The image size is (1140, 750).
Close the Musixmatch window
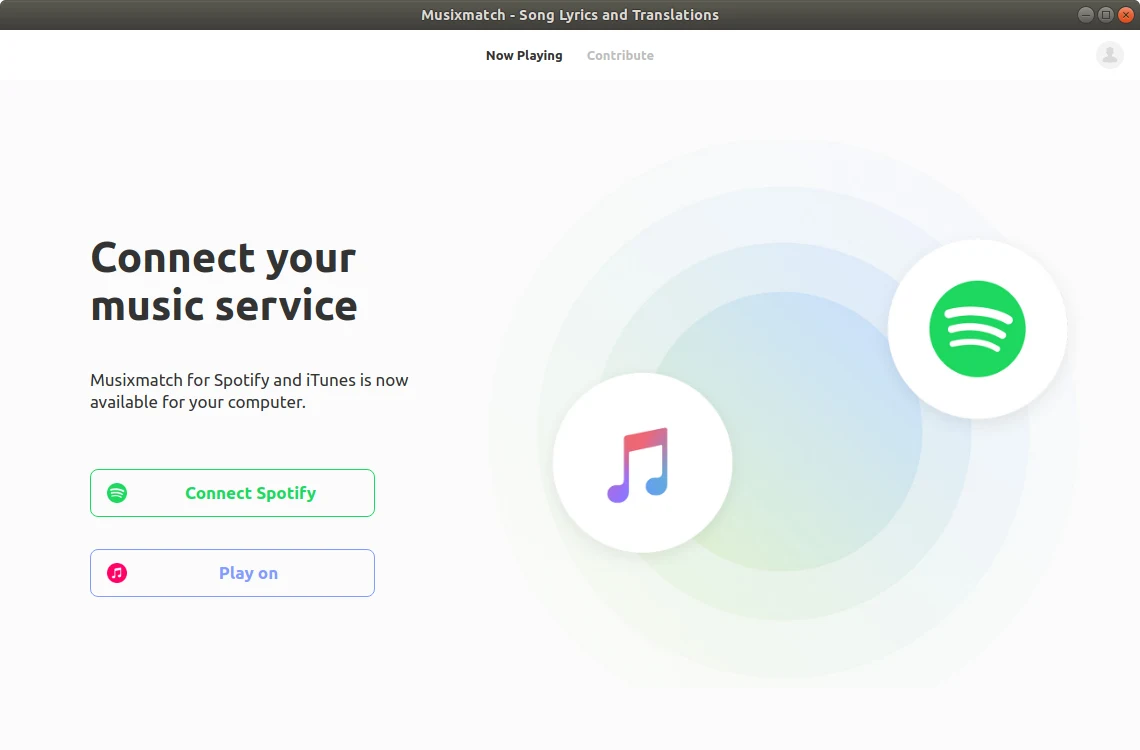pos(1125,15)
